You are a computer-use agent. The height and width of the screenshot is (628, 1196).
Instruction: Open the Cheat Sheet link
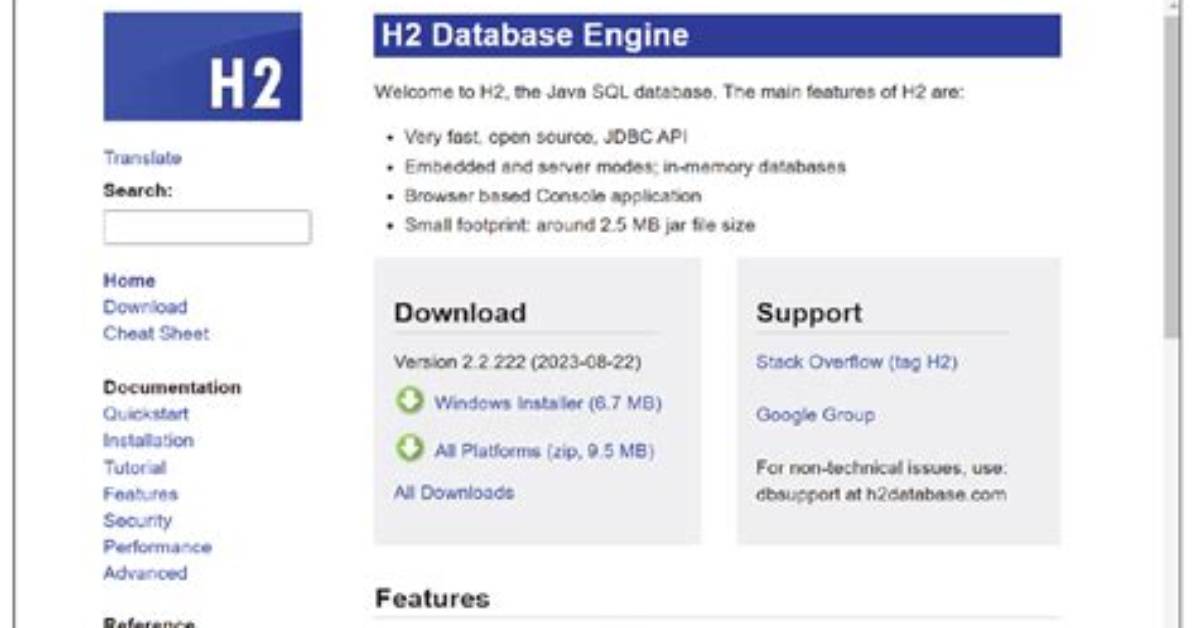[156, 333]
